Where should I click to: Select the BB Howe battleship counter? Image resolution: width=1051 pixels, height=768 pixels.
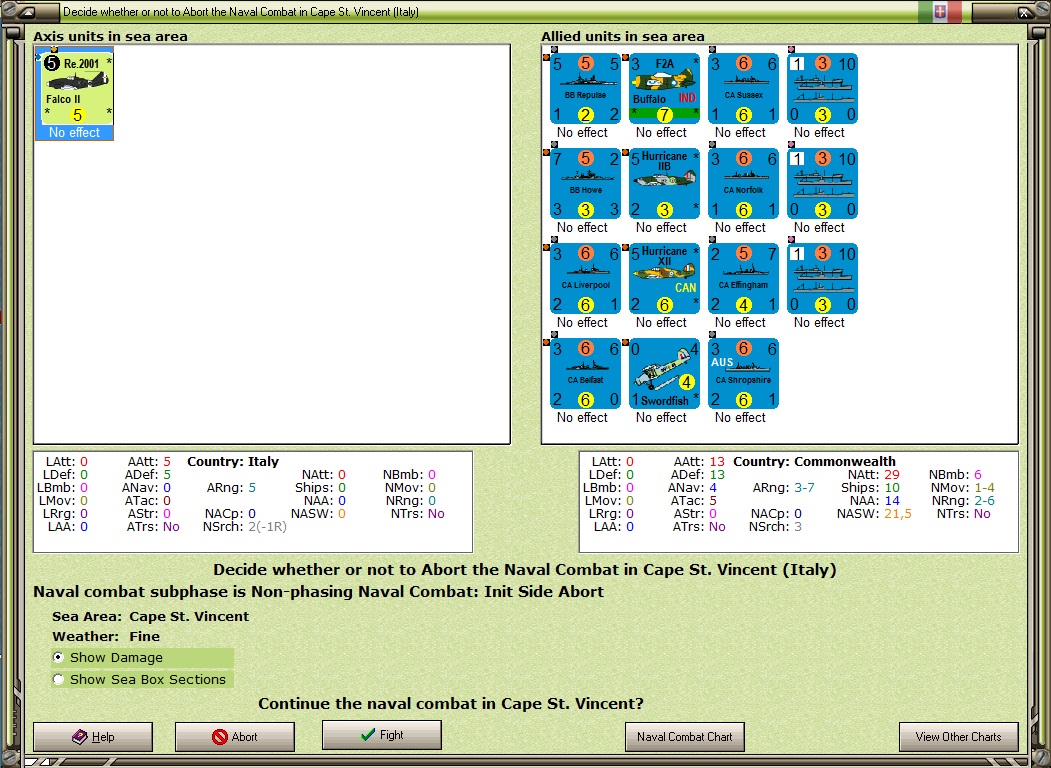[585, 184]
